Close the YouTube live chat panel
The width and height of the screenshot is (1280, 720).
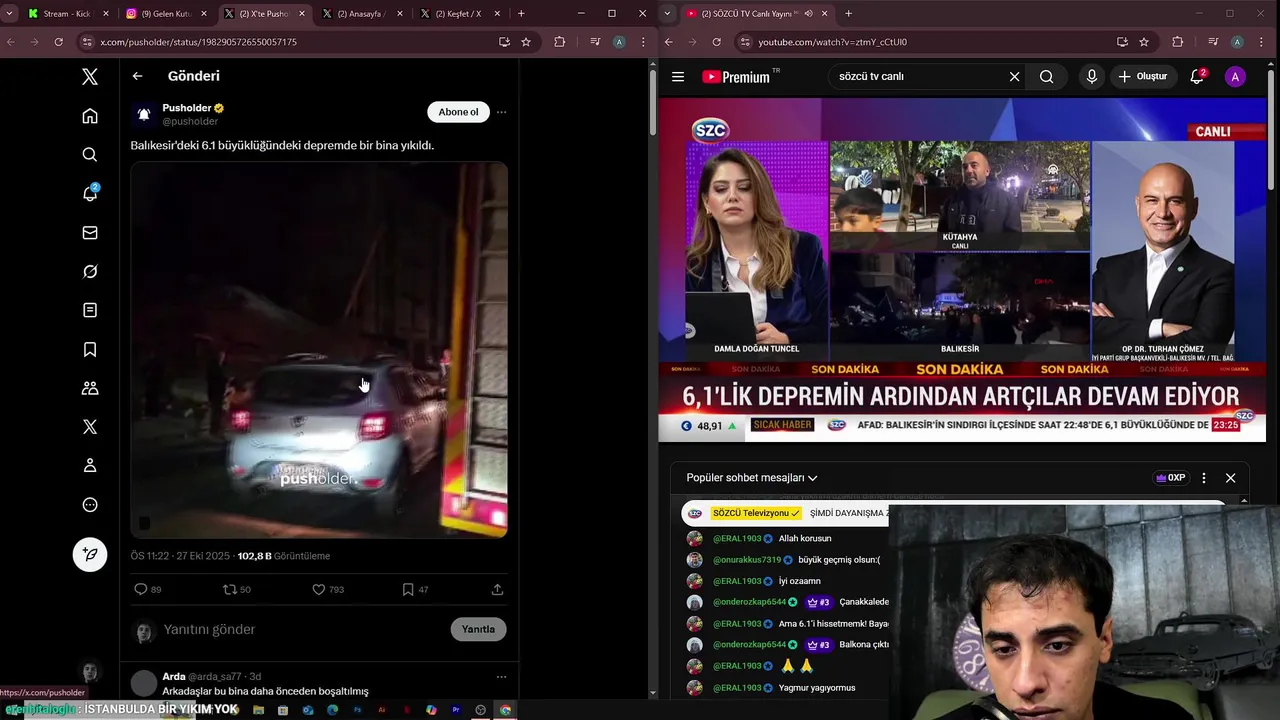coord(1230,478)
